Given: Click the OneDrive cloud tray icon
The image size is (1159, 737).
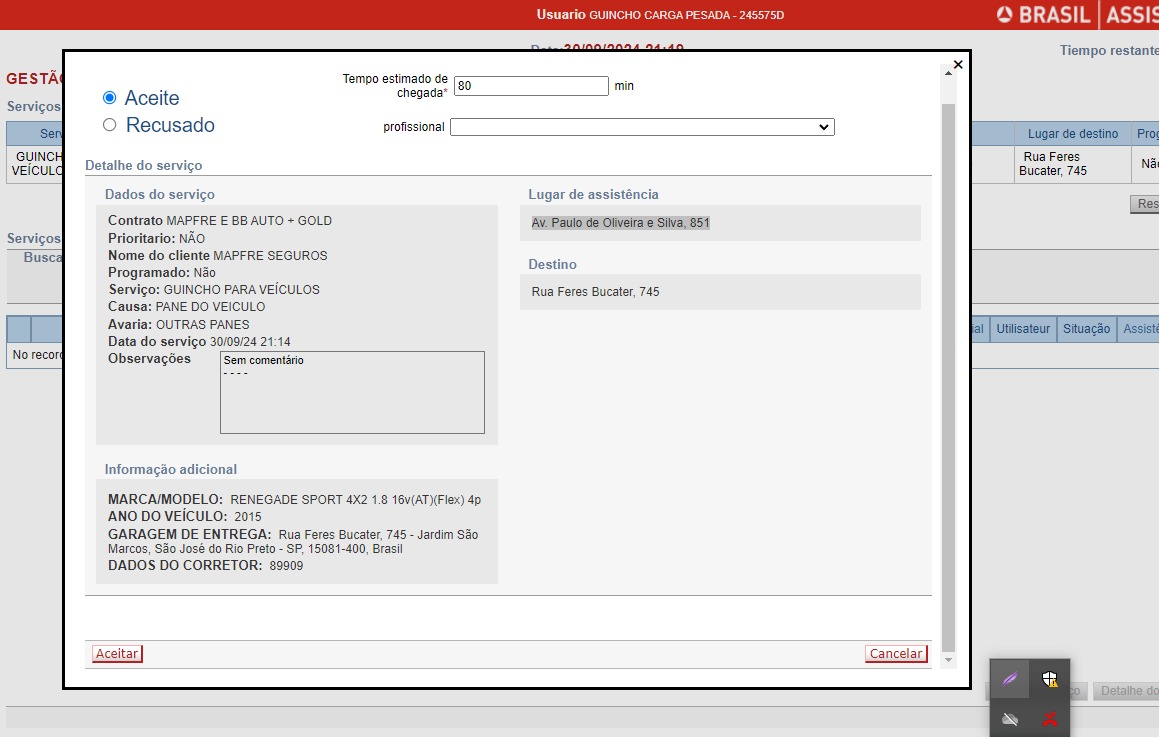Looking at the screenshot, I should click(1010, 718).
